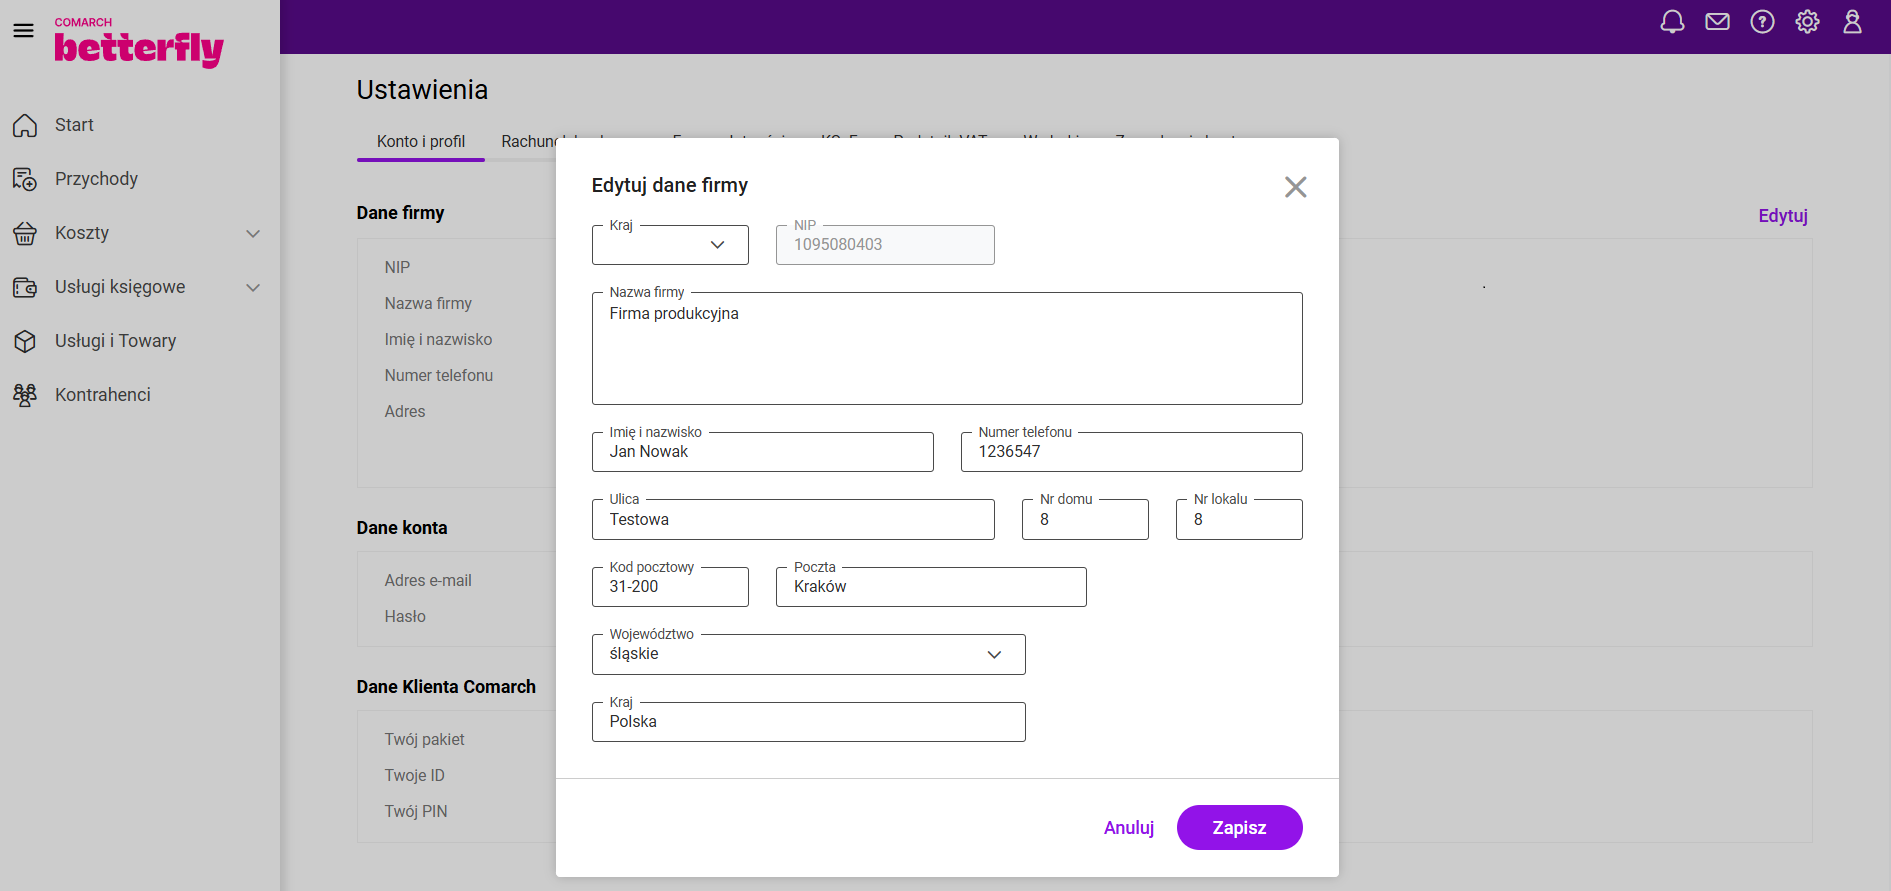This screenshot has height=891, width=1891.
Task: Click the Anuluj link
Action: (1128, 828)
